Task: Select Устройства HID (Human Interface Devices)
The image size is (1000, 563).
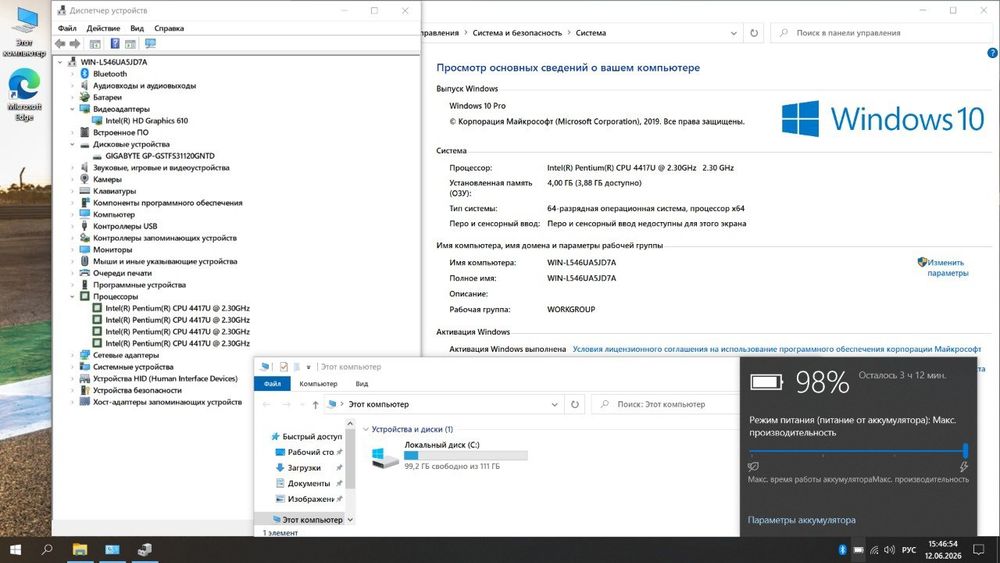Action: tap(165, 378)
